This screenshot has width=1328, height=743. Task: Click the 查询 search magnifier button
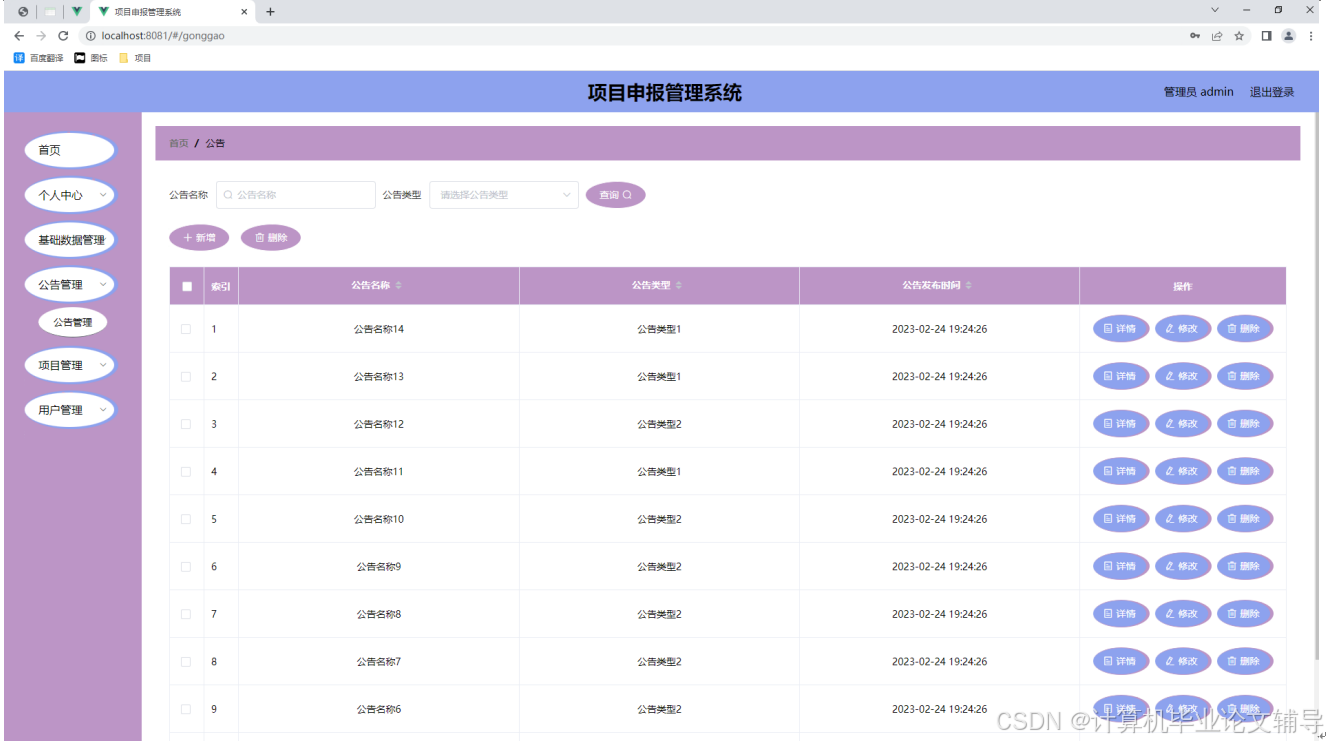click(x=615, y=194)
